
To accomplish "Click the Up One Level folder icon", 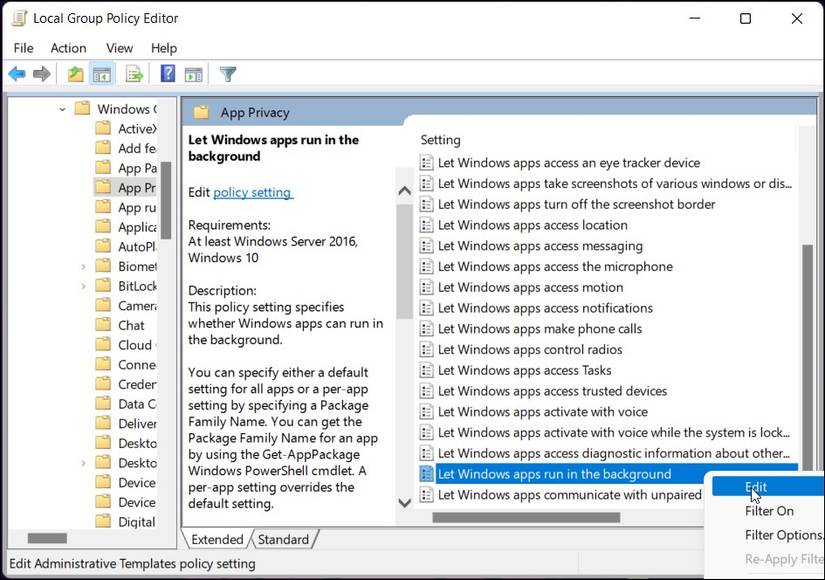I will point(74,73).
